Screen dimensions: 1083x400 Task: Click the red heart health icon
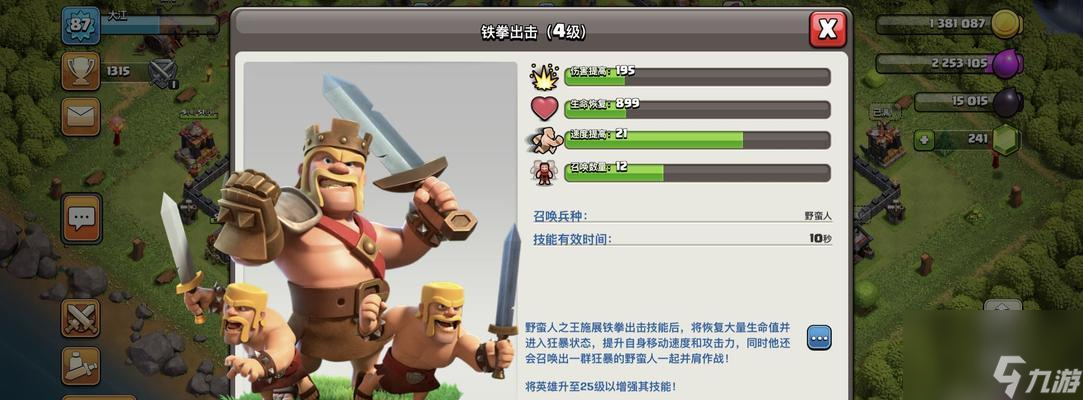click(544, 109)
